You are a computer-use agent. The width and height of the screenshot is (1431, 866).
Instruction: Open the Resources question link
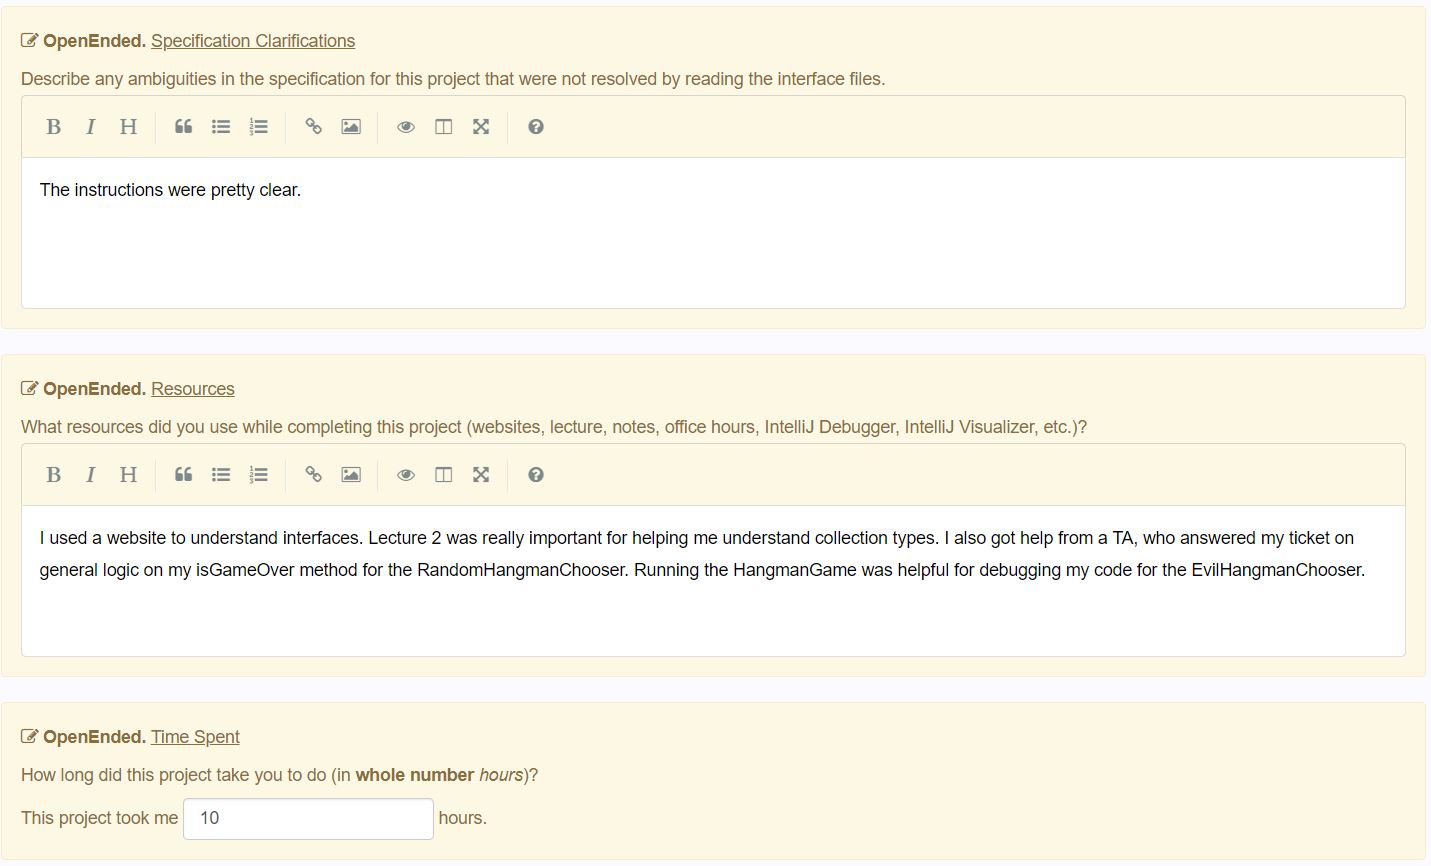coord(192,389)
